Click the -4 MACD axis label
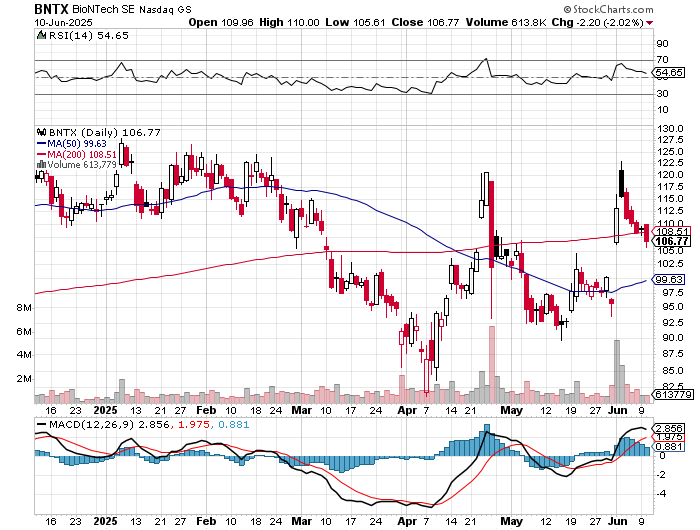Screen dimensions: 700x530 [x=661, y=494]
